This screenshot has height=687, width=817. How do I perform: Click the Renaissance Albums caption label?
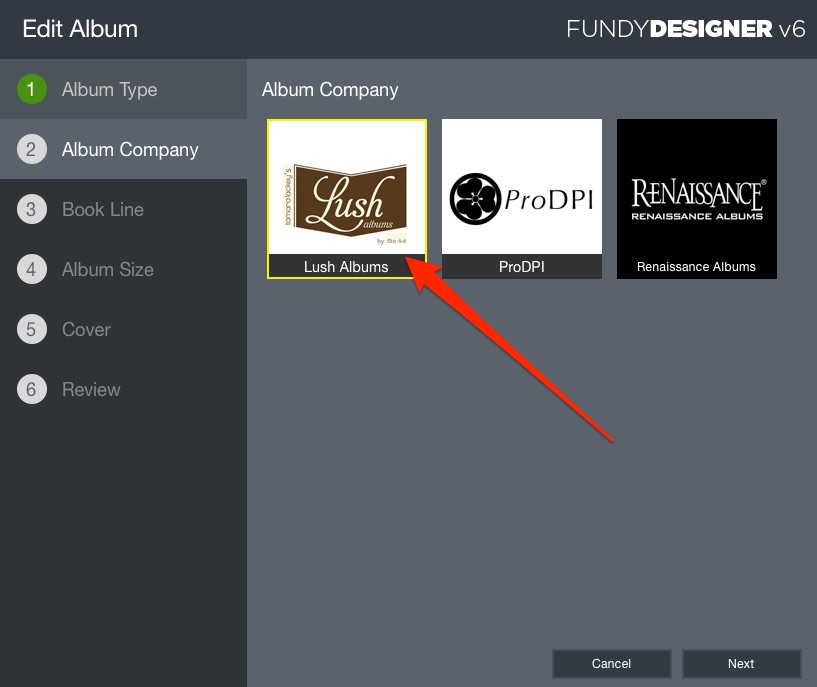tap(696, 267)
